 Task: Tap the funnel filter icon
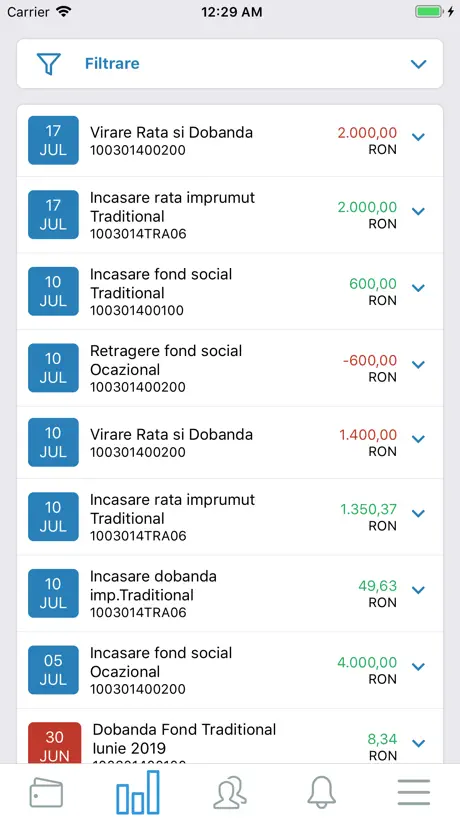click(49, 64)
